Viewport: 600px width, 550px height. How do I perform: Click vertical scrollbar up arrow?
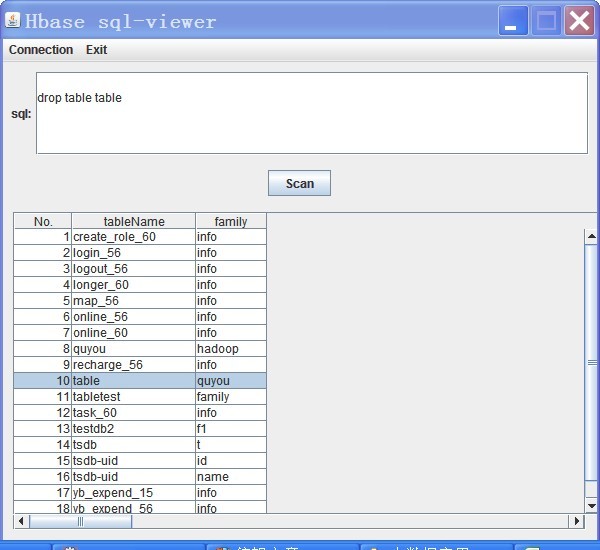tap(592, 236)
